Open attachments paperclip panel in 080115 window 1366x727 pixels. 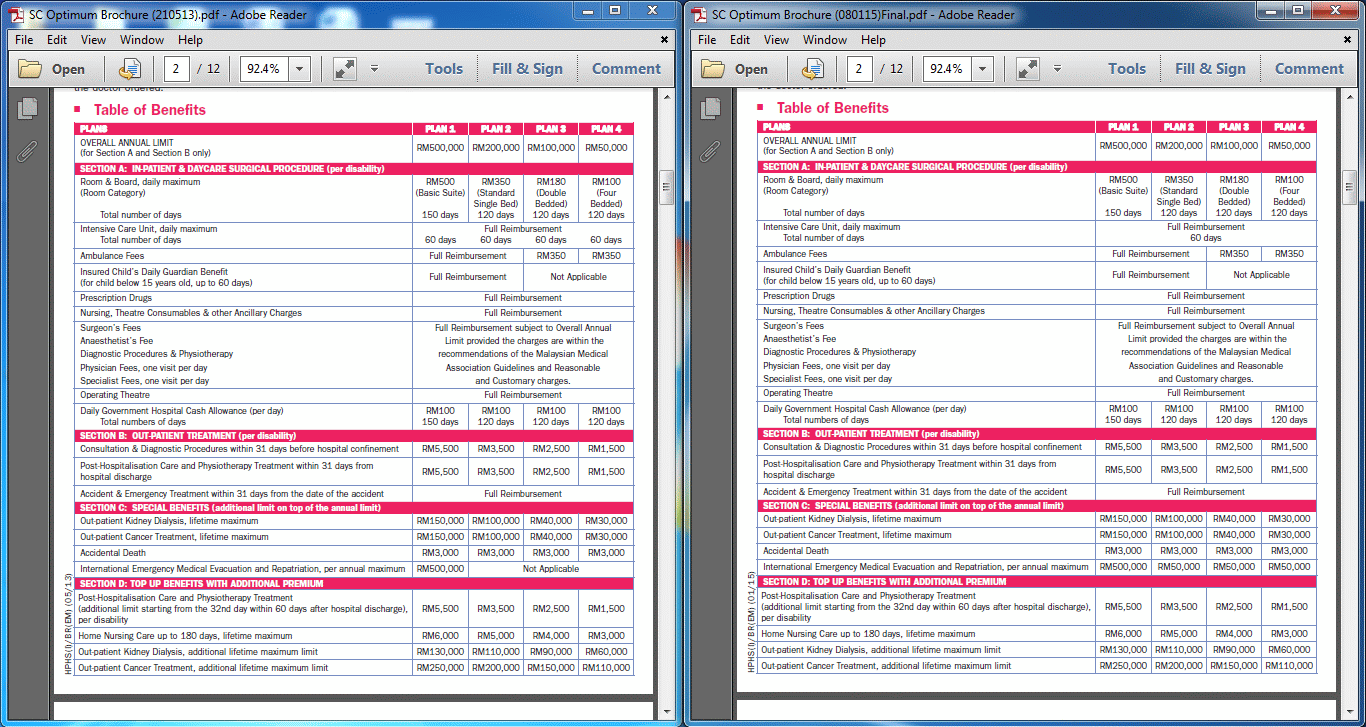coord(710,152)
